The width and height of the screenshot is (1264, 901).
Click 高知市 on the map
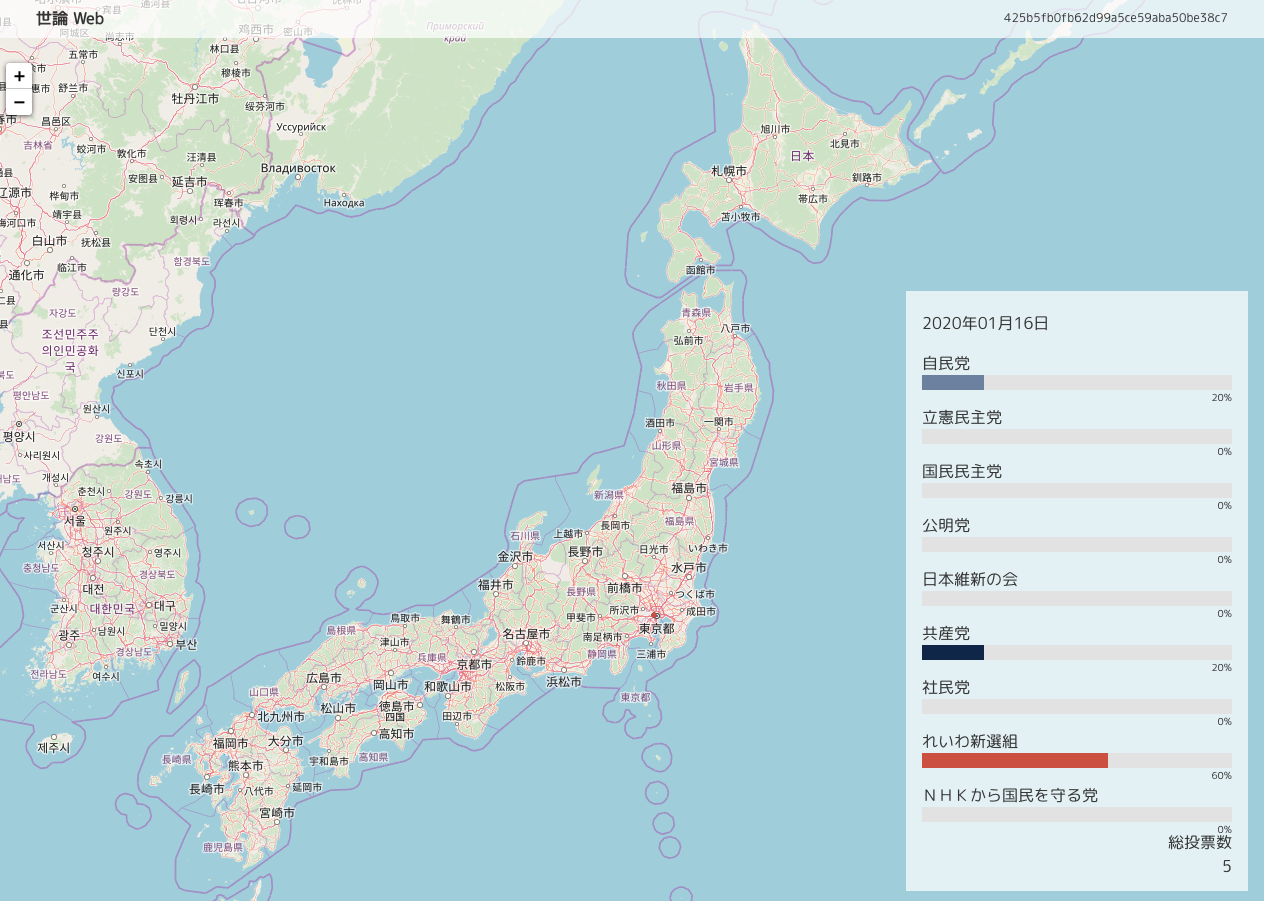(x=396, y=733)
